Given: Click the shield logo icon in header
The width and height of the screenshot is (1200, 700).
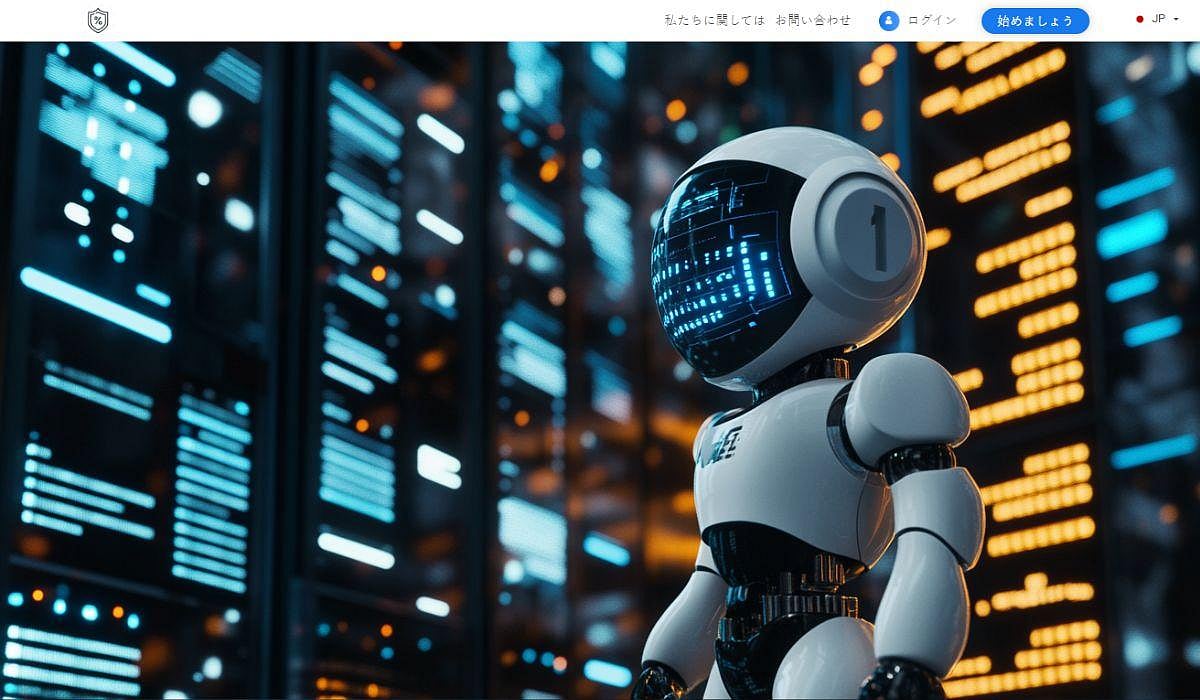Looking at the screenshot, I should point(97,20).
